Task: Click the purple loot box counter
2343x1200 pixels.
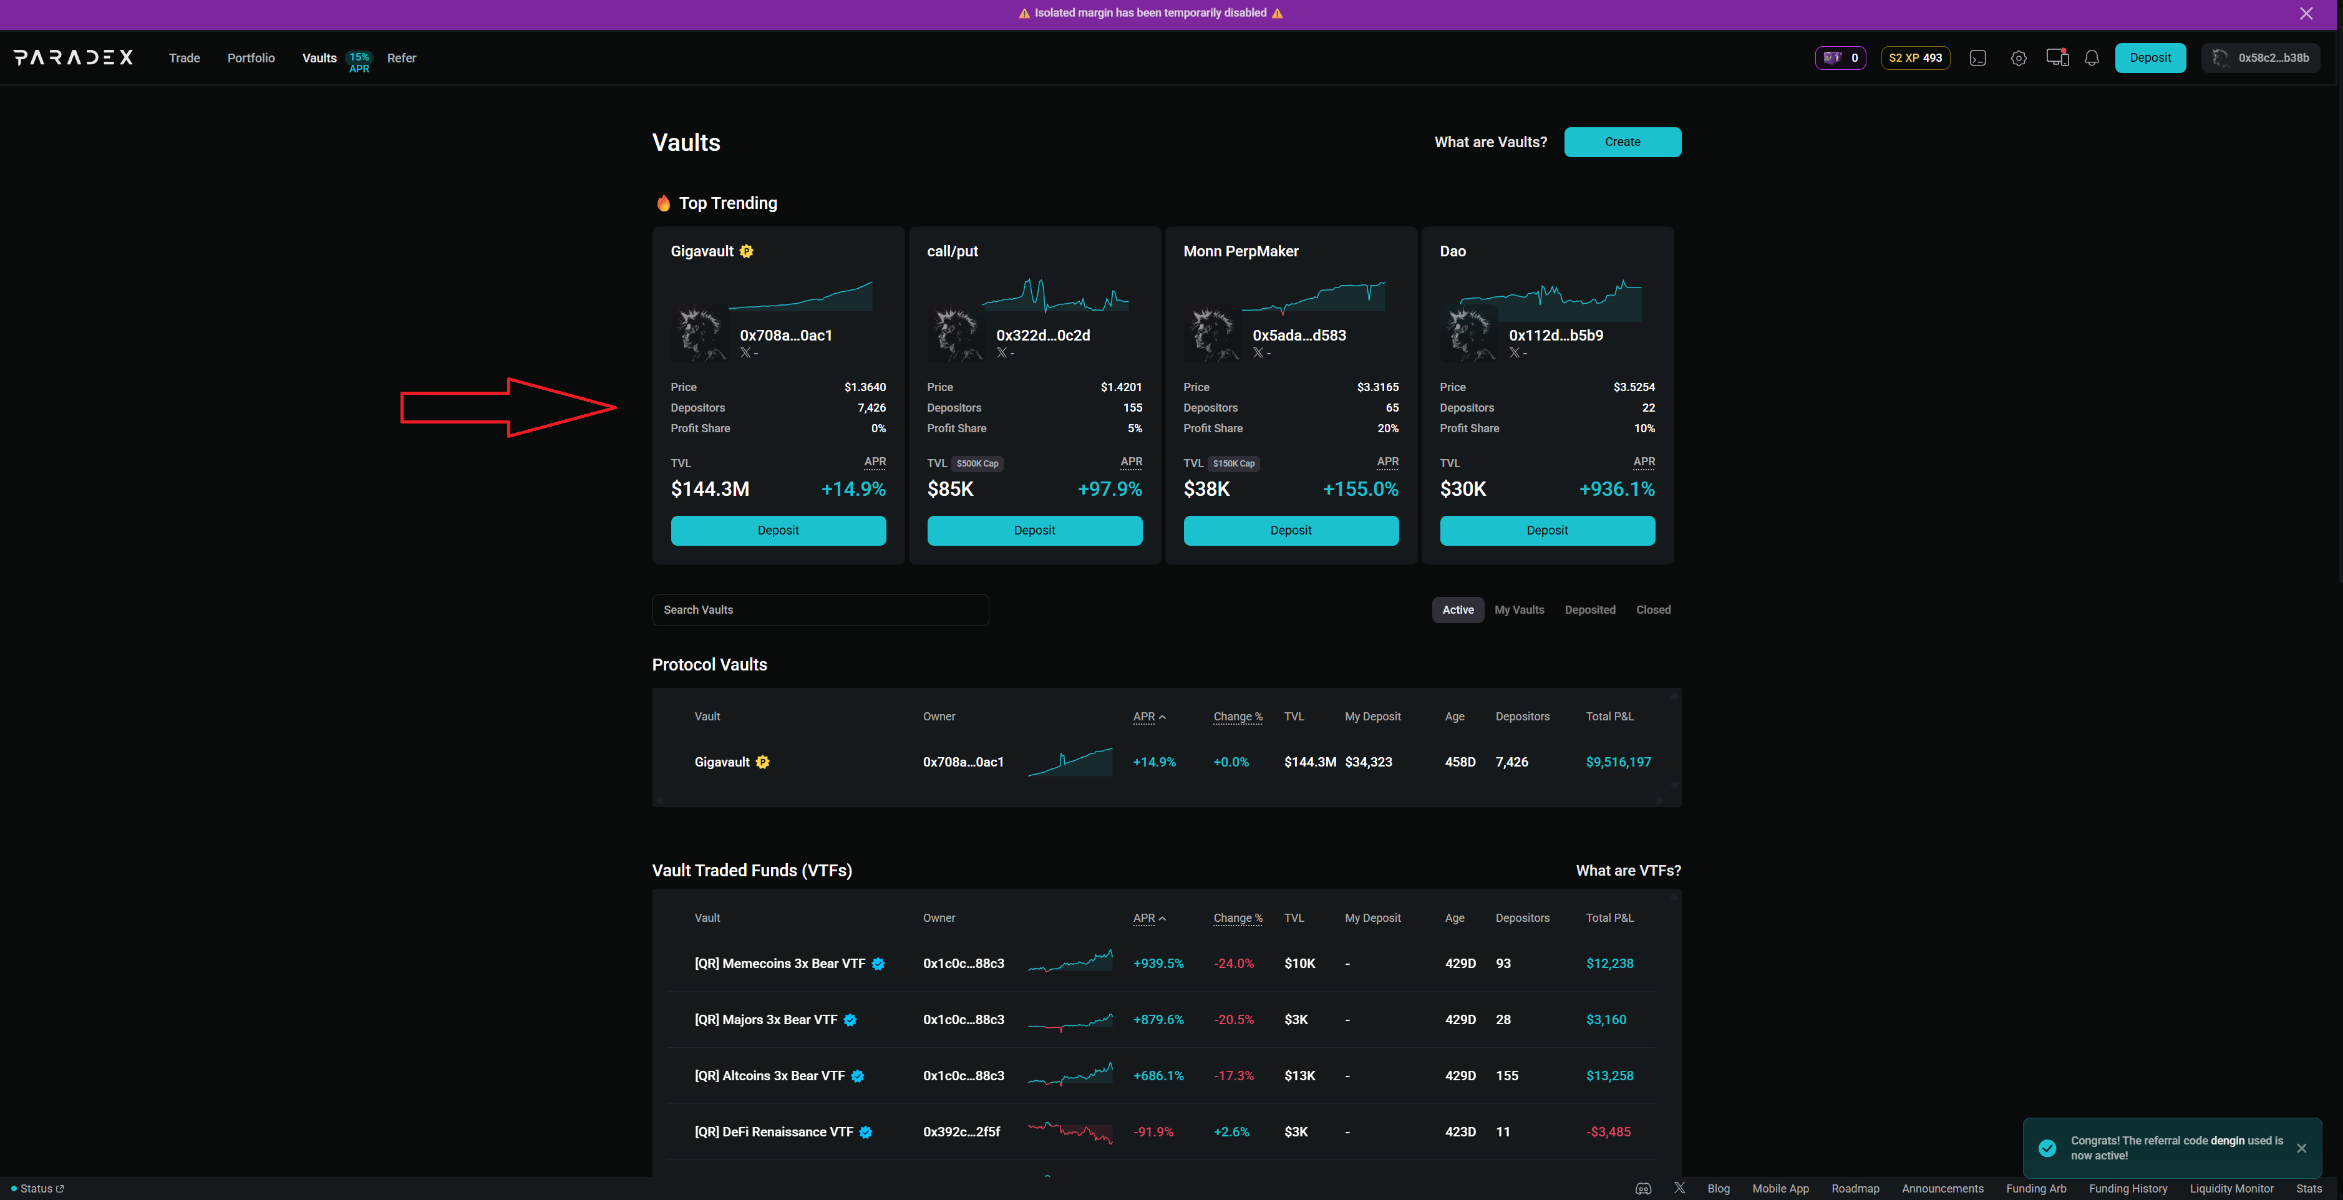Action: point(1840,58)
